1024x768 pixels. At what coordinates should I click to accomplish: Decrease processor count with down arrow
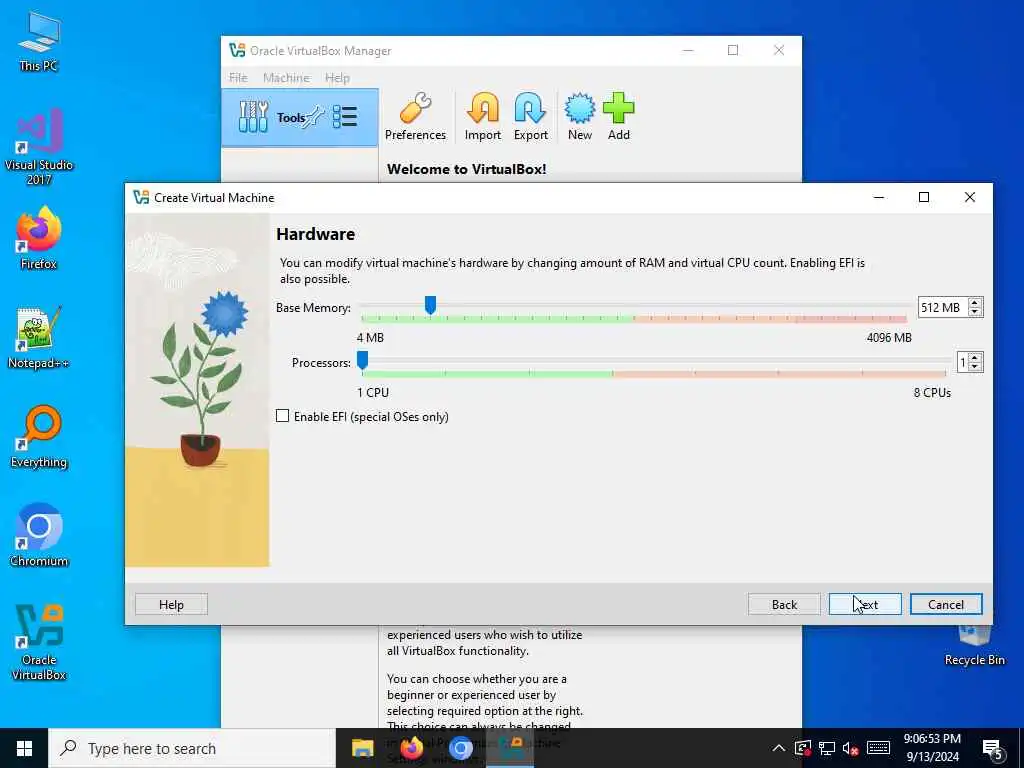[x=975, y=367]
